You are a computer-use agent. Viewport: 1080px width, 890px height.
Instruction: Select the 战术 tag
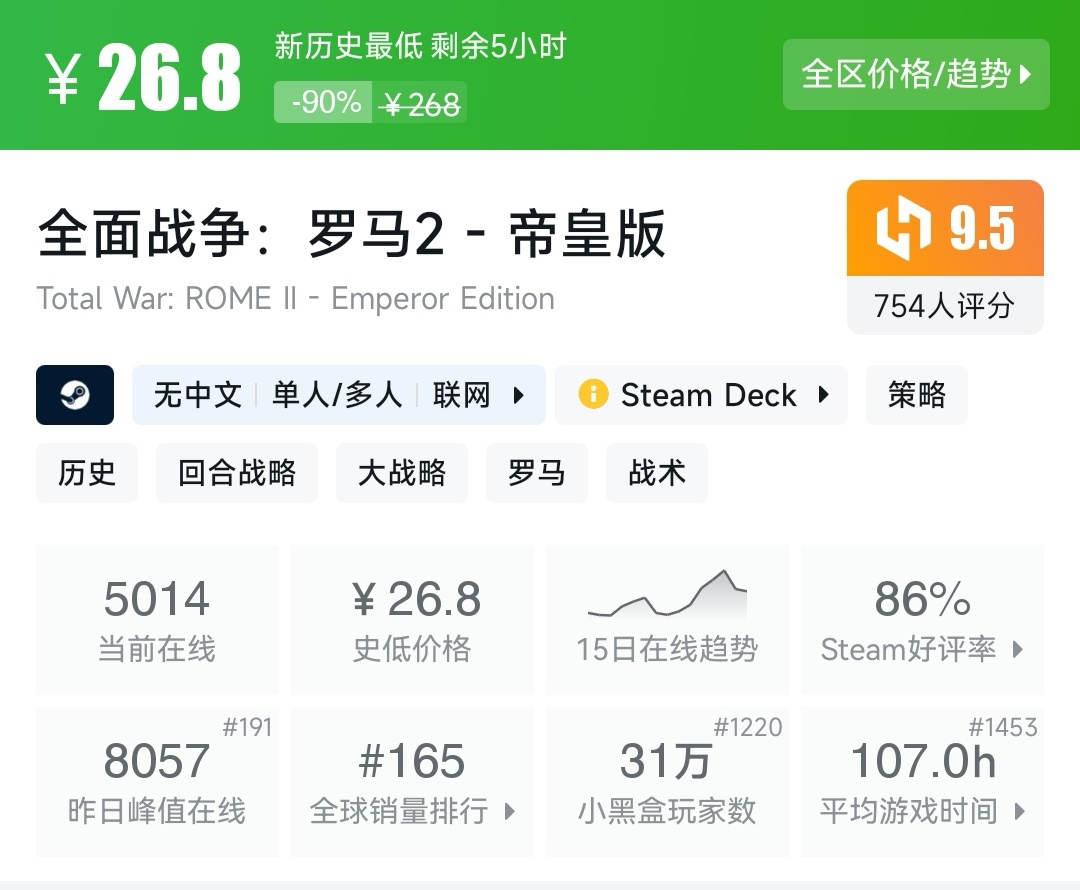pyautogui.click(x=656, y=473)
